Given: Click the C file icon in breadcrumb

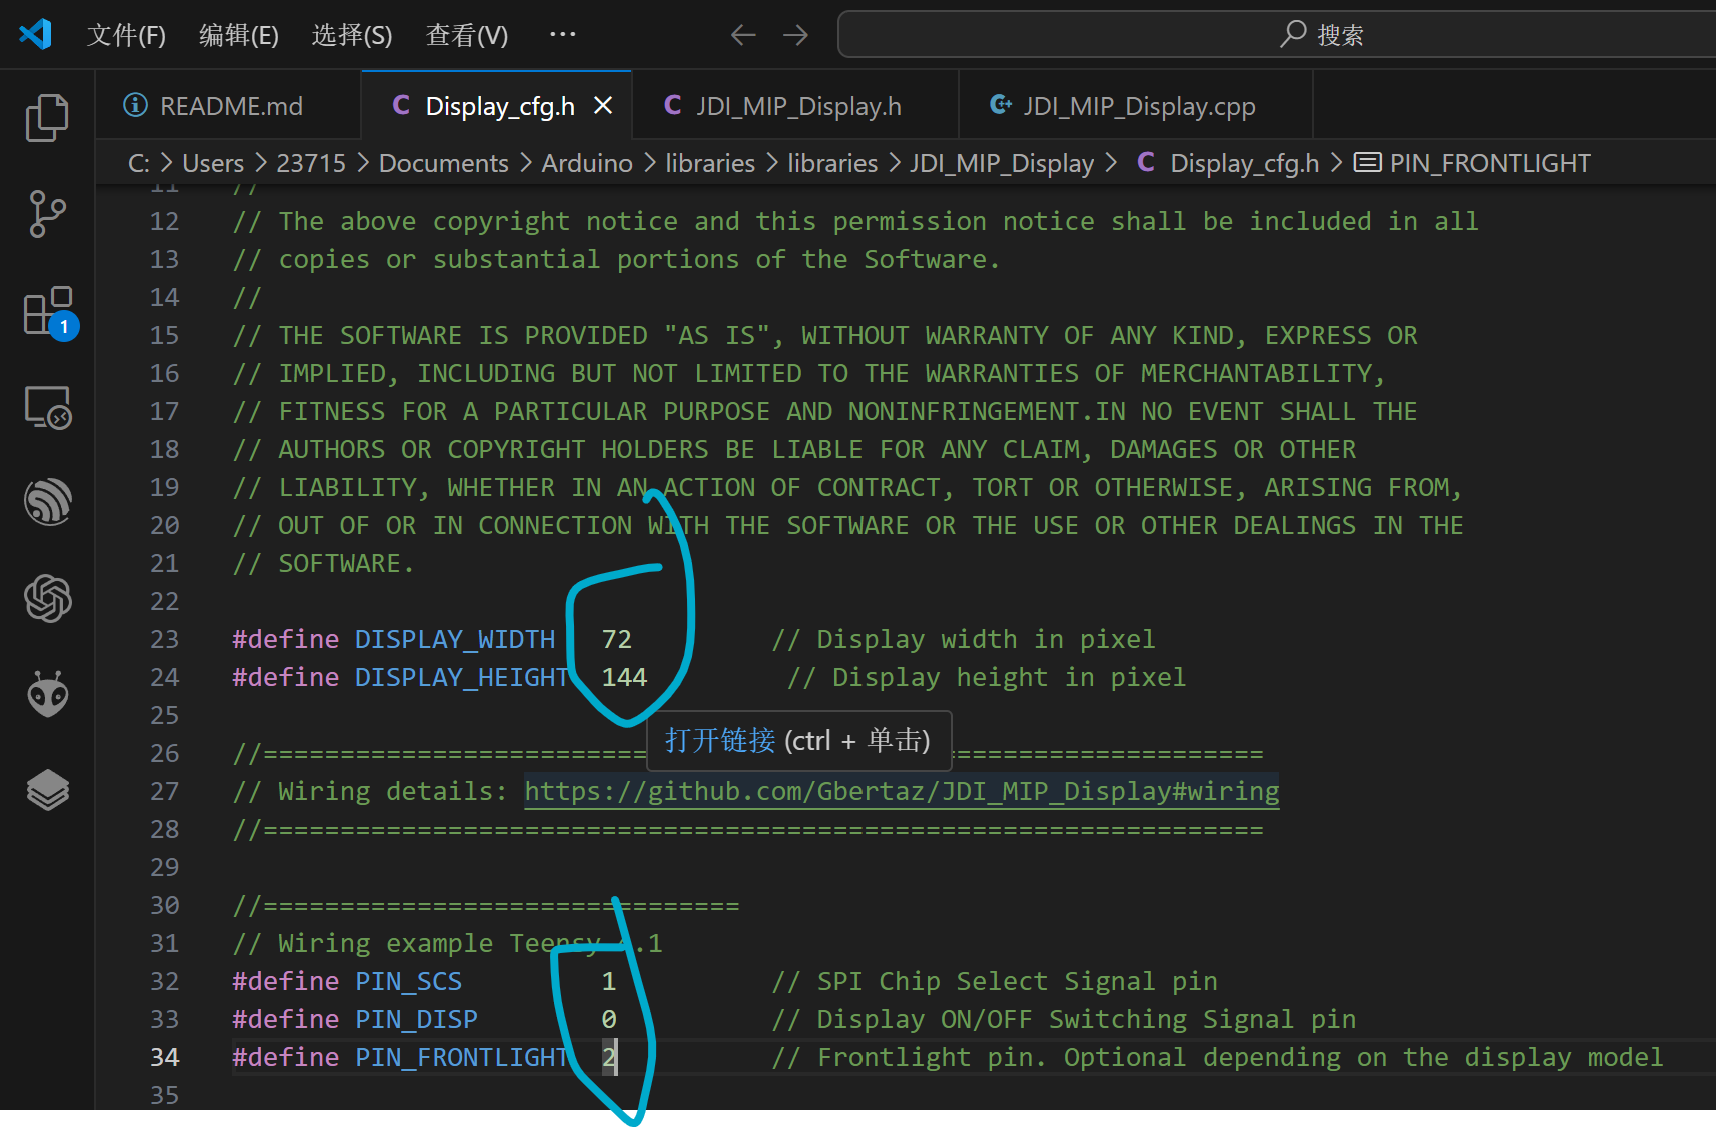Looking at the screenshot, I should click(x=1146, y=162).
